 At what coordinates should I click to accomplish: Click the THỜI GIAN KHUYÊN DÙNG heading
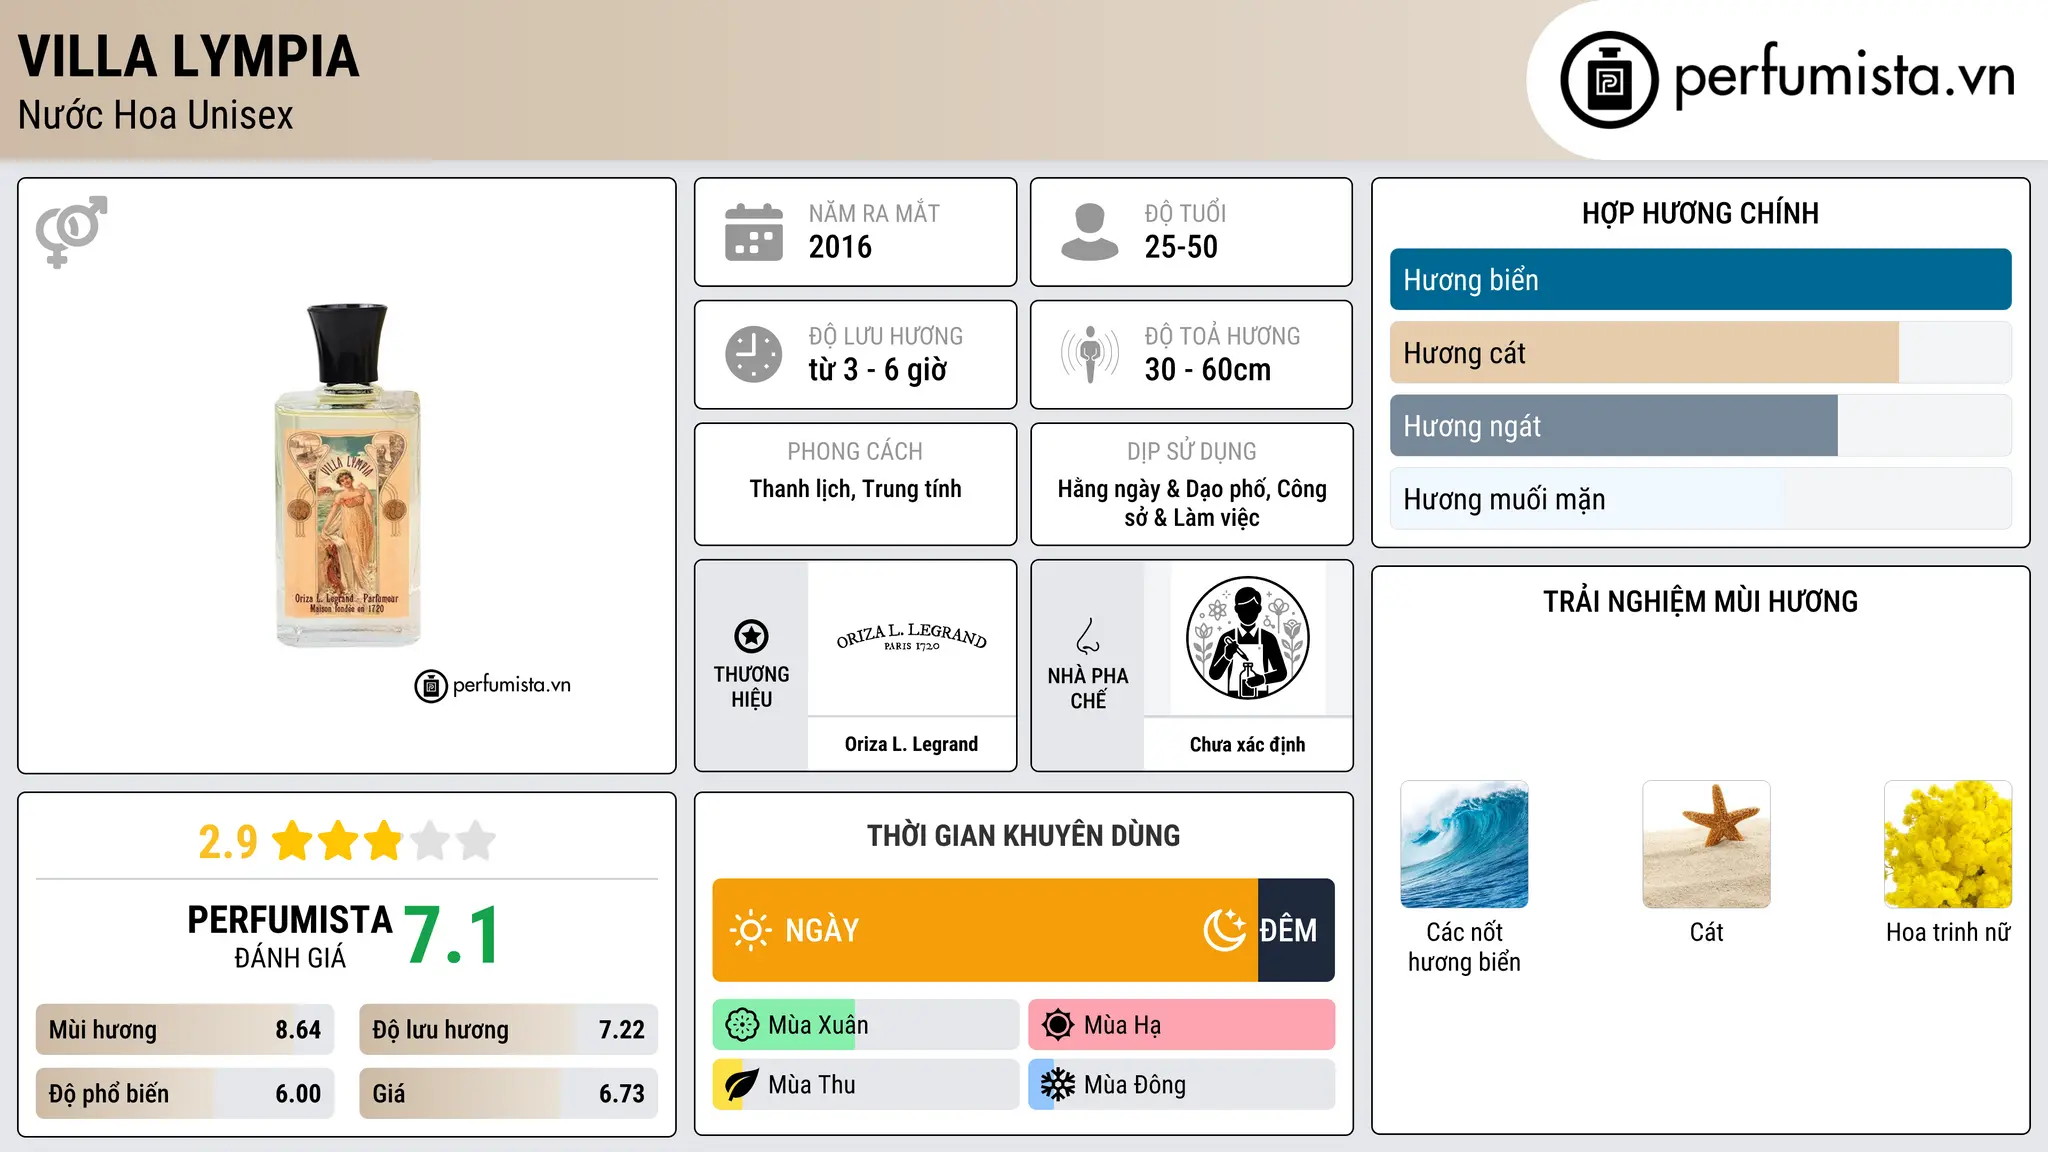point(1023,836)
